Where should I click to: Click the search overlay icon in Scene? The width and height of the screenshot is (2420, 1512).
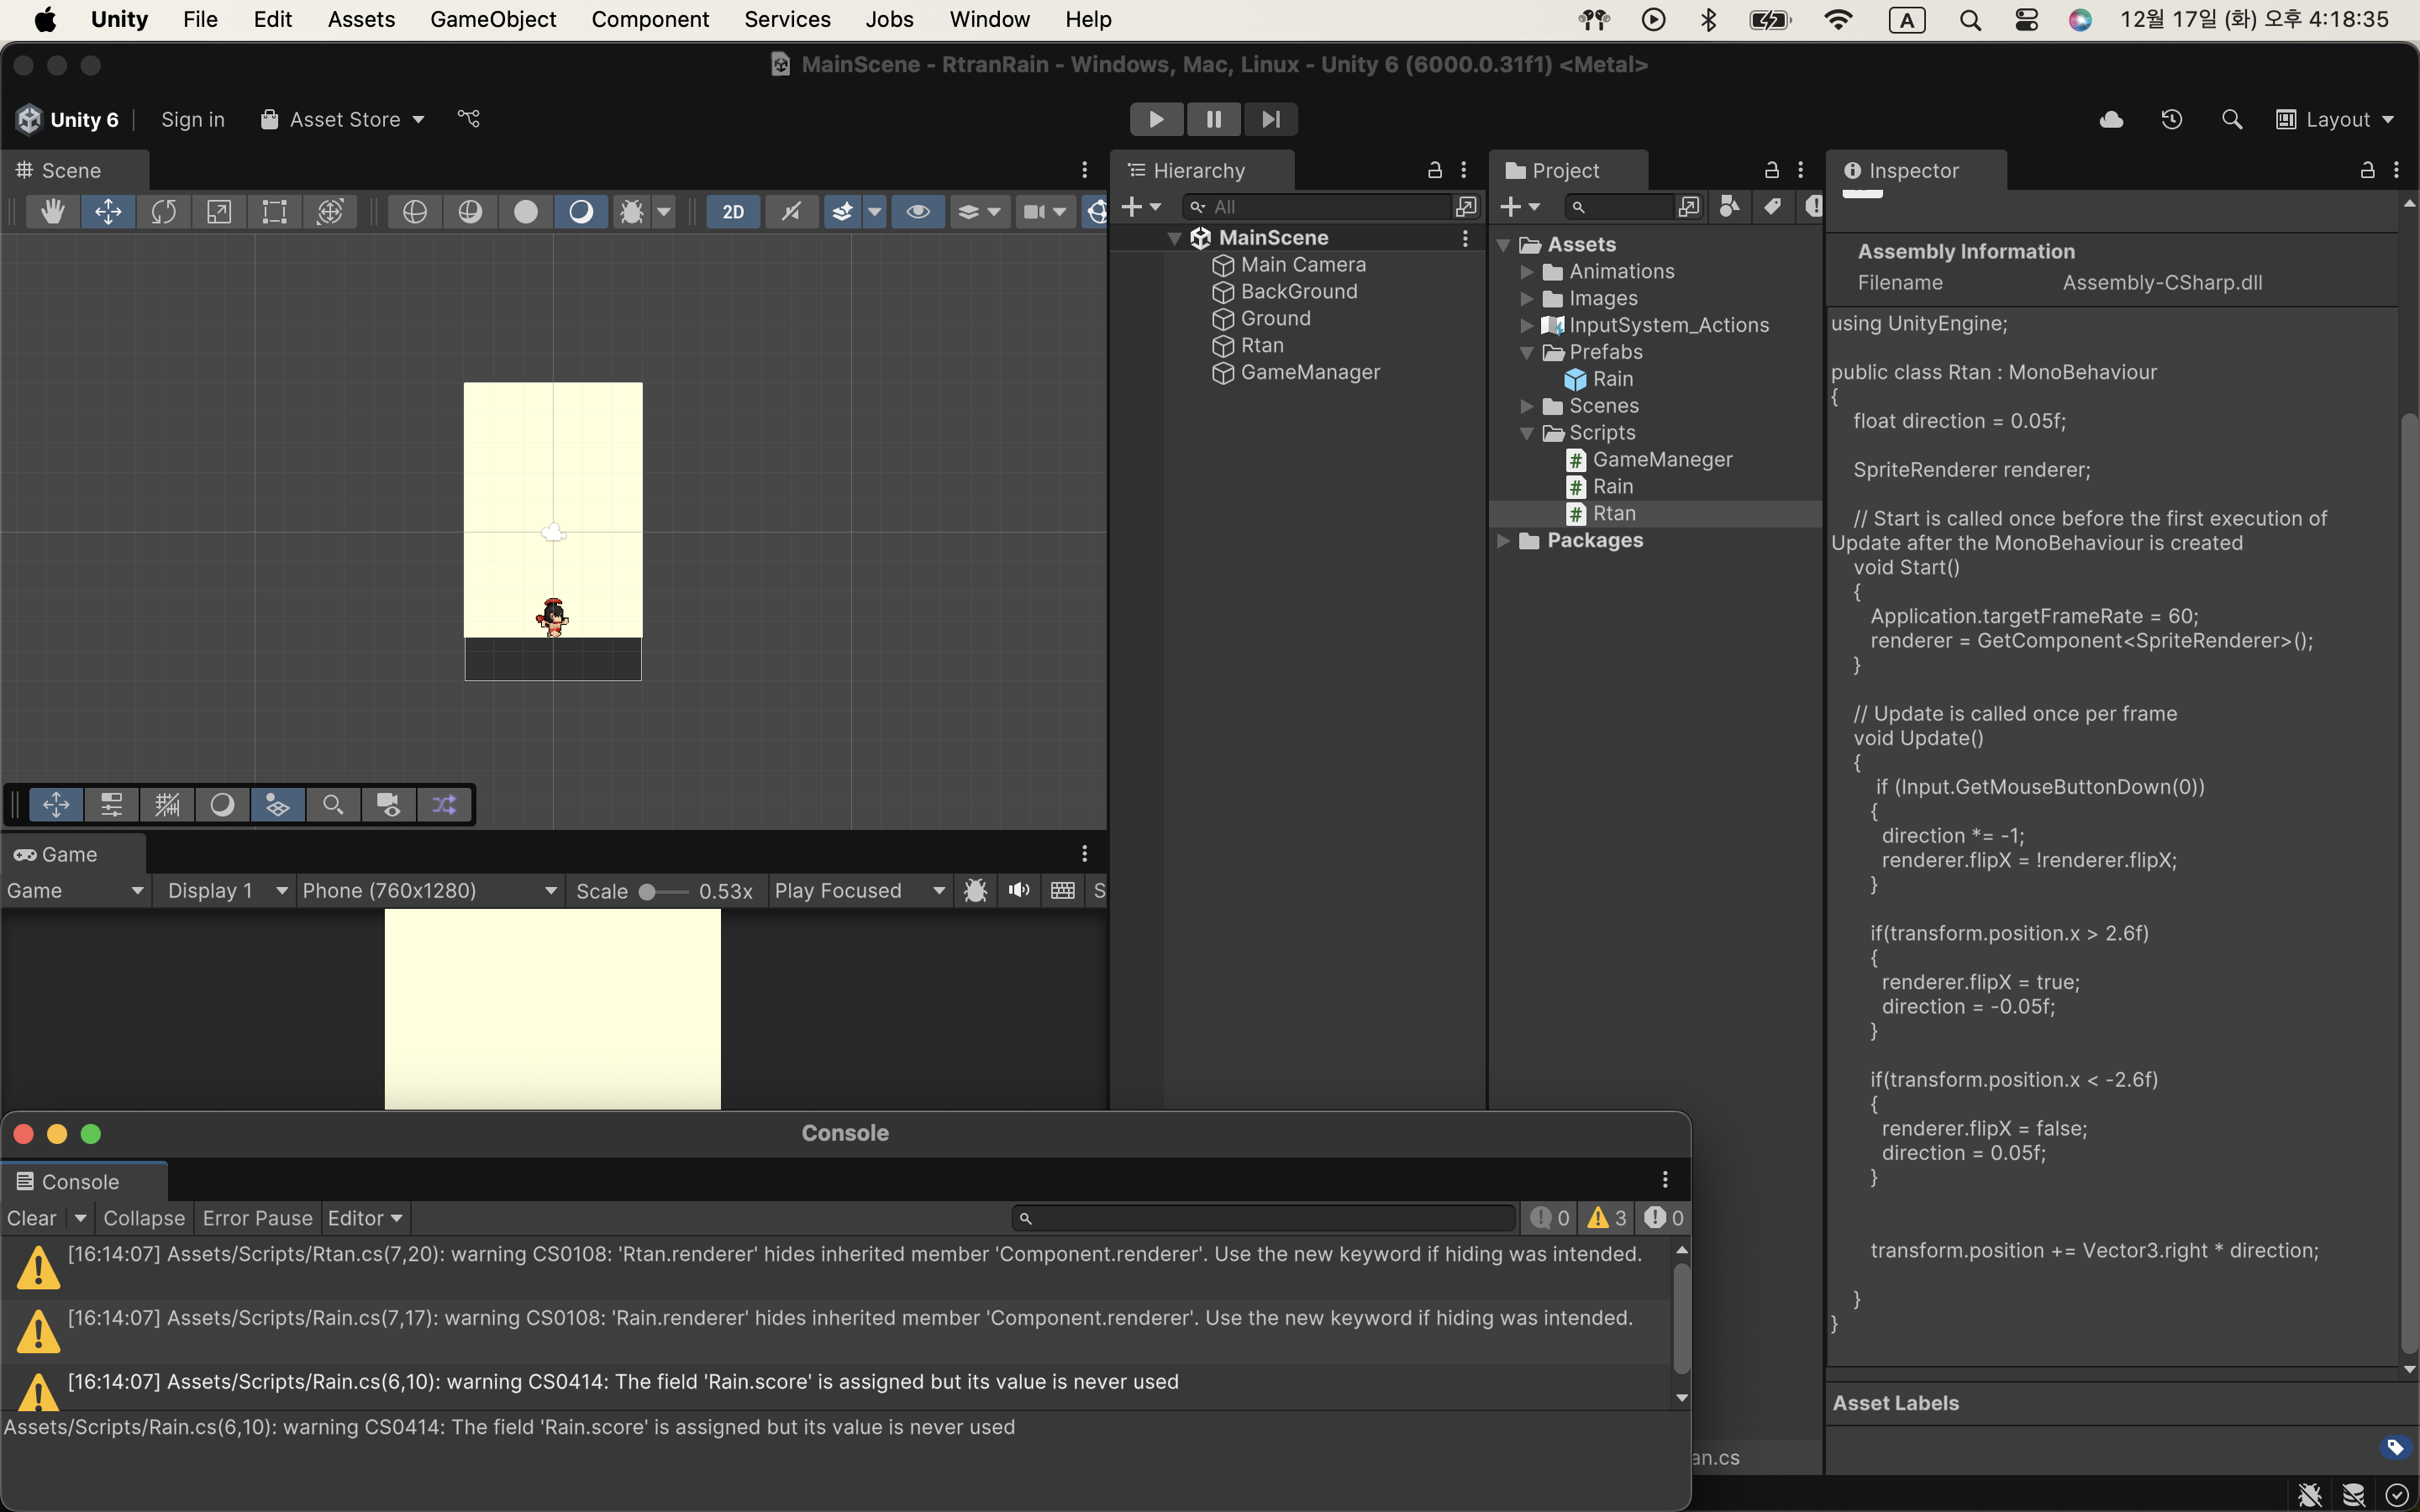click(333, 804)
